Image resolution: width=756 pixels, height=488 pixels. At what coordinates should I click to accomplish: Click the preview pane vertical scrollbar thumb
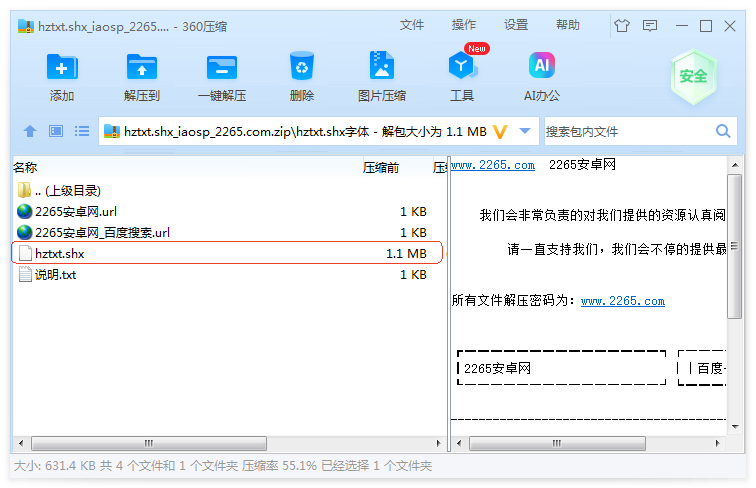tap(734, 246)
